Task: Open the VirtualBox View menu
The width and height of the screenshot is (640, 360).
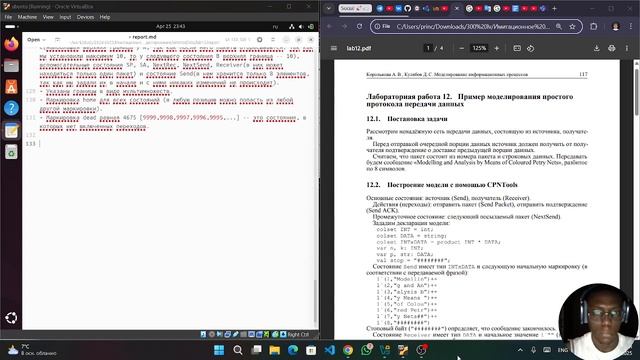Action: tap(48, 17)
